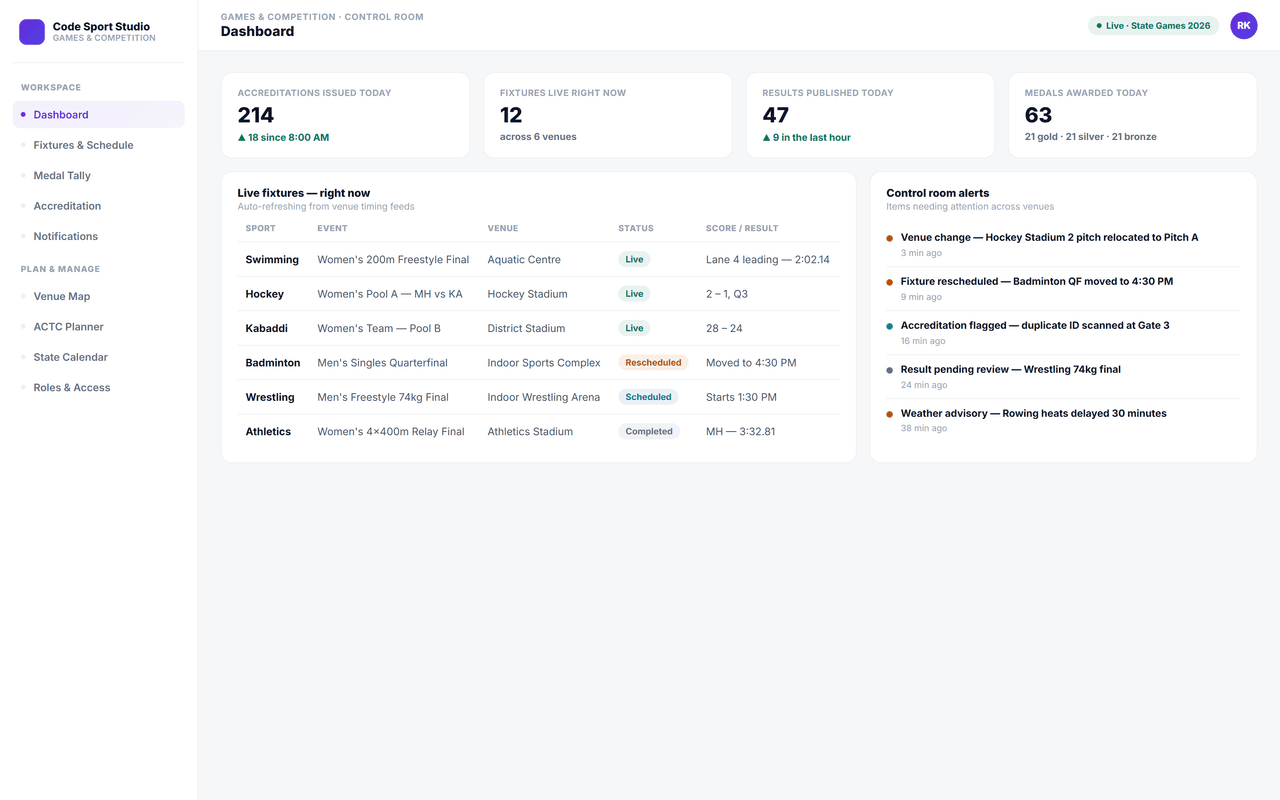This screenshot has width=1280, height=800.
Task: Open the Fixtures Live Right Now card
Action: pos(608,115)
